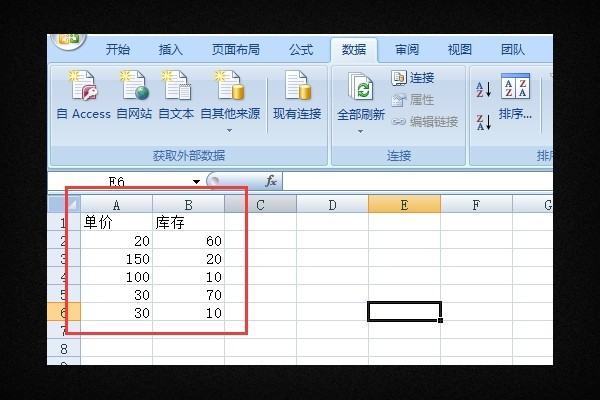Open the 属性 properties option
Viewport: 600px width, 400px height.
[413, 100]
